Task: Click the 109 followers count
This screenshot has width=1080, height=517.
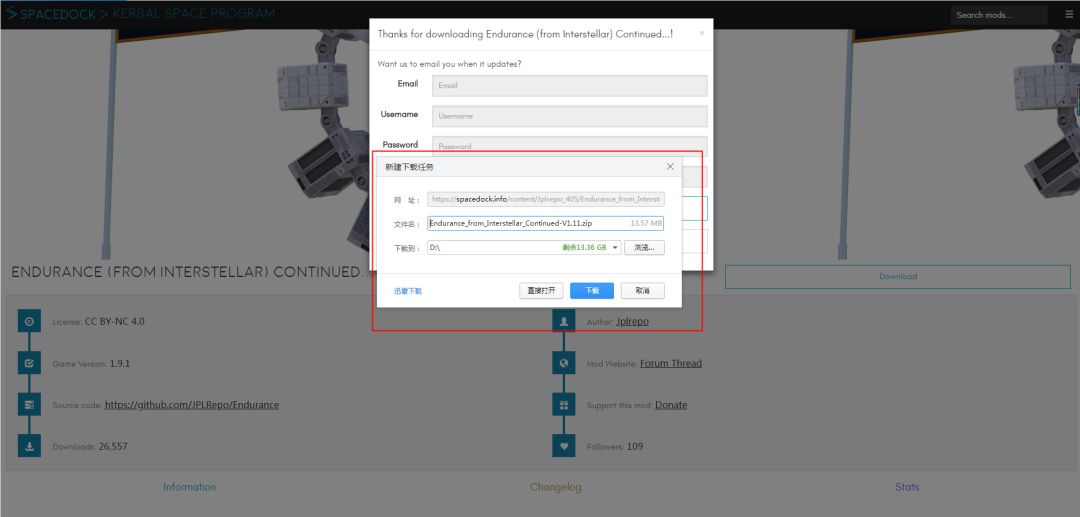Action: [635, 446]
